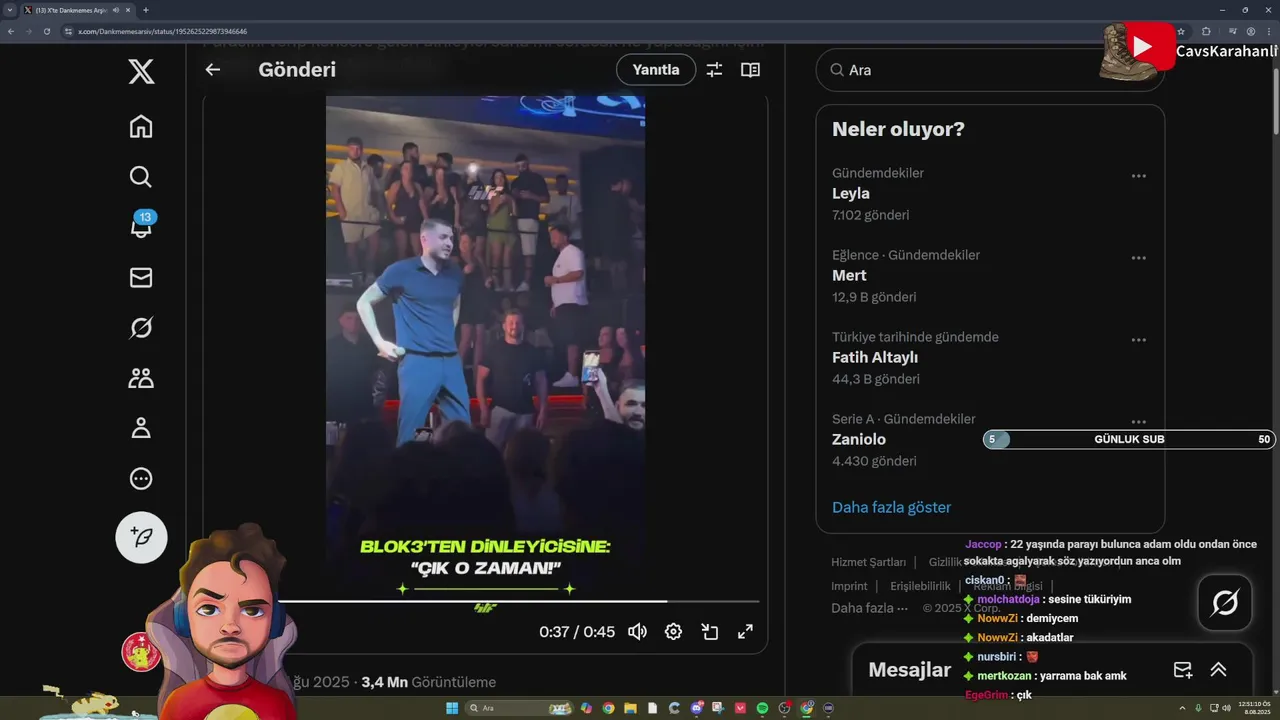Open Notifications bell with 13 badge
The height and width of the screenshot is (720, 1280).
coord(141,225)
